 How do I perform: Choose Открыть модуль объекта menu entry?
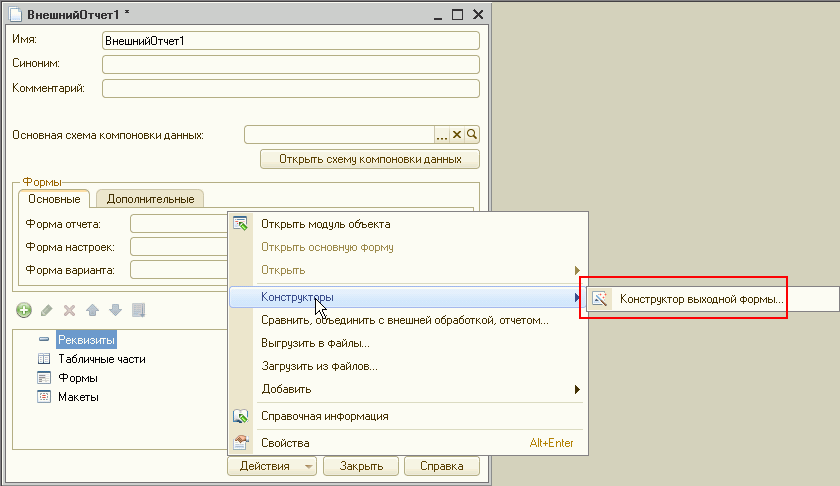click(x=408, y=224)
